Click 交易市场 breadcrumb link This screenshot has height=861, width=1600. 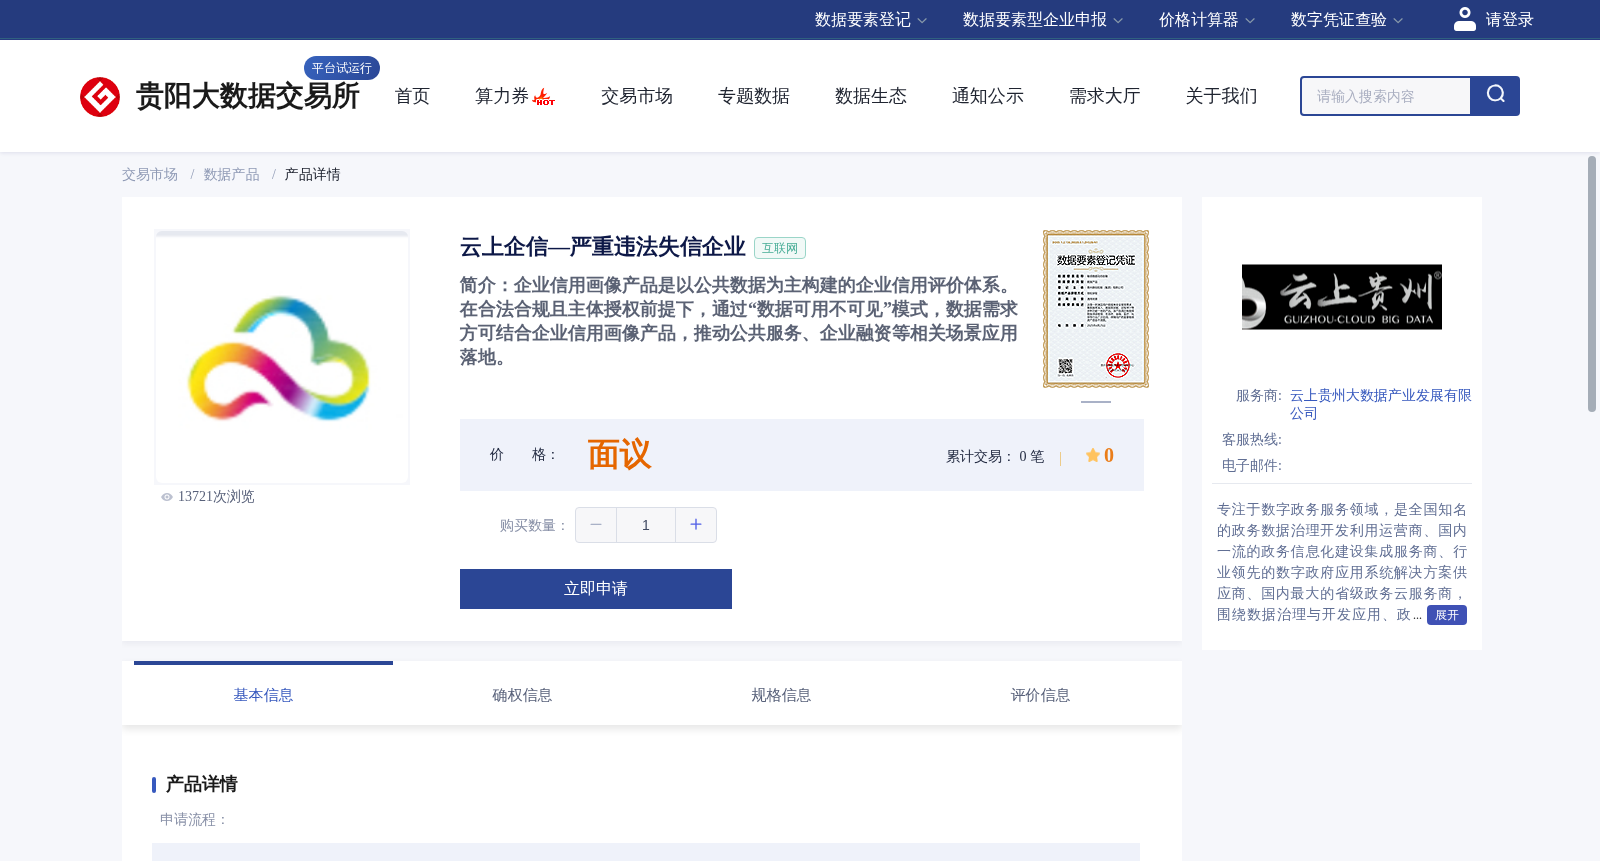tap(150, 175)
